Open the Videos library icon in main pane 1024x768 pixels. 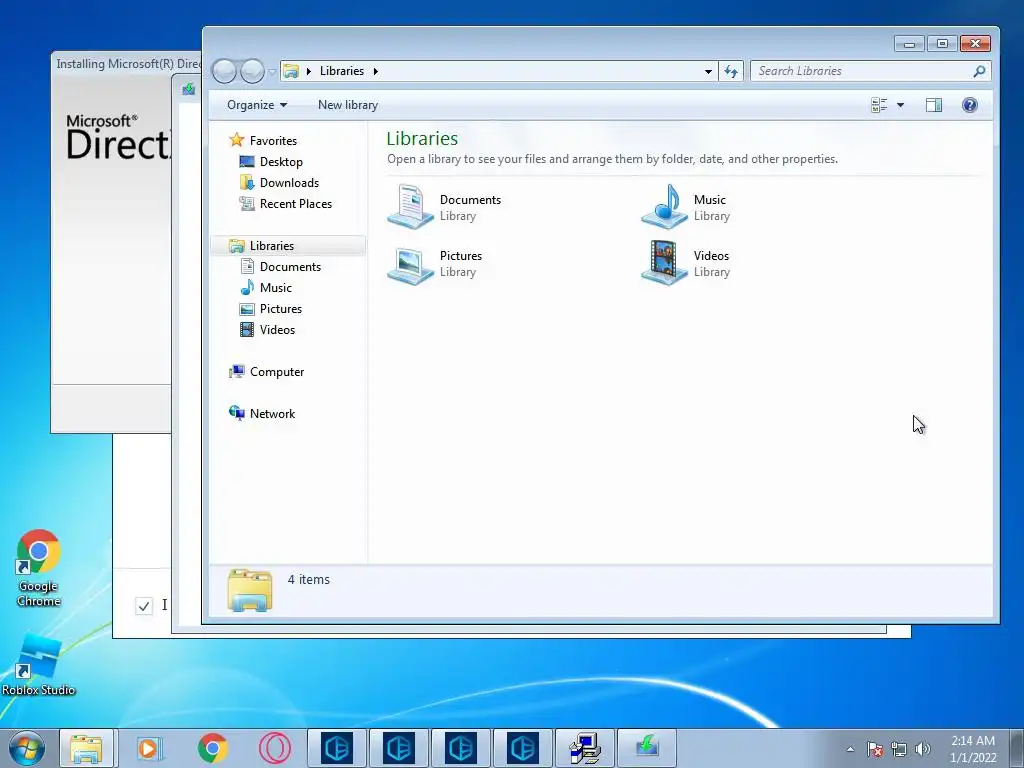[664, 263]
